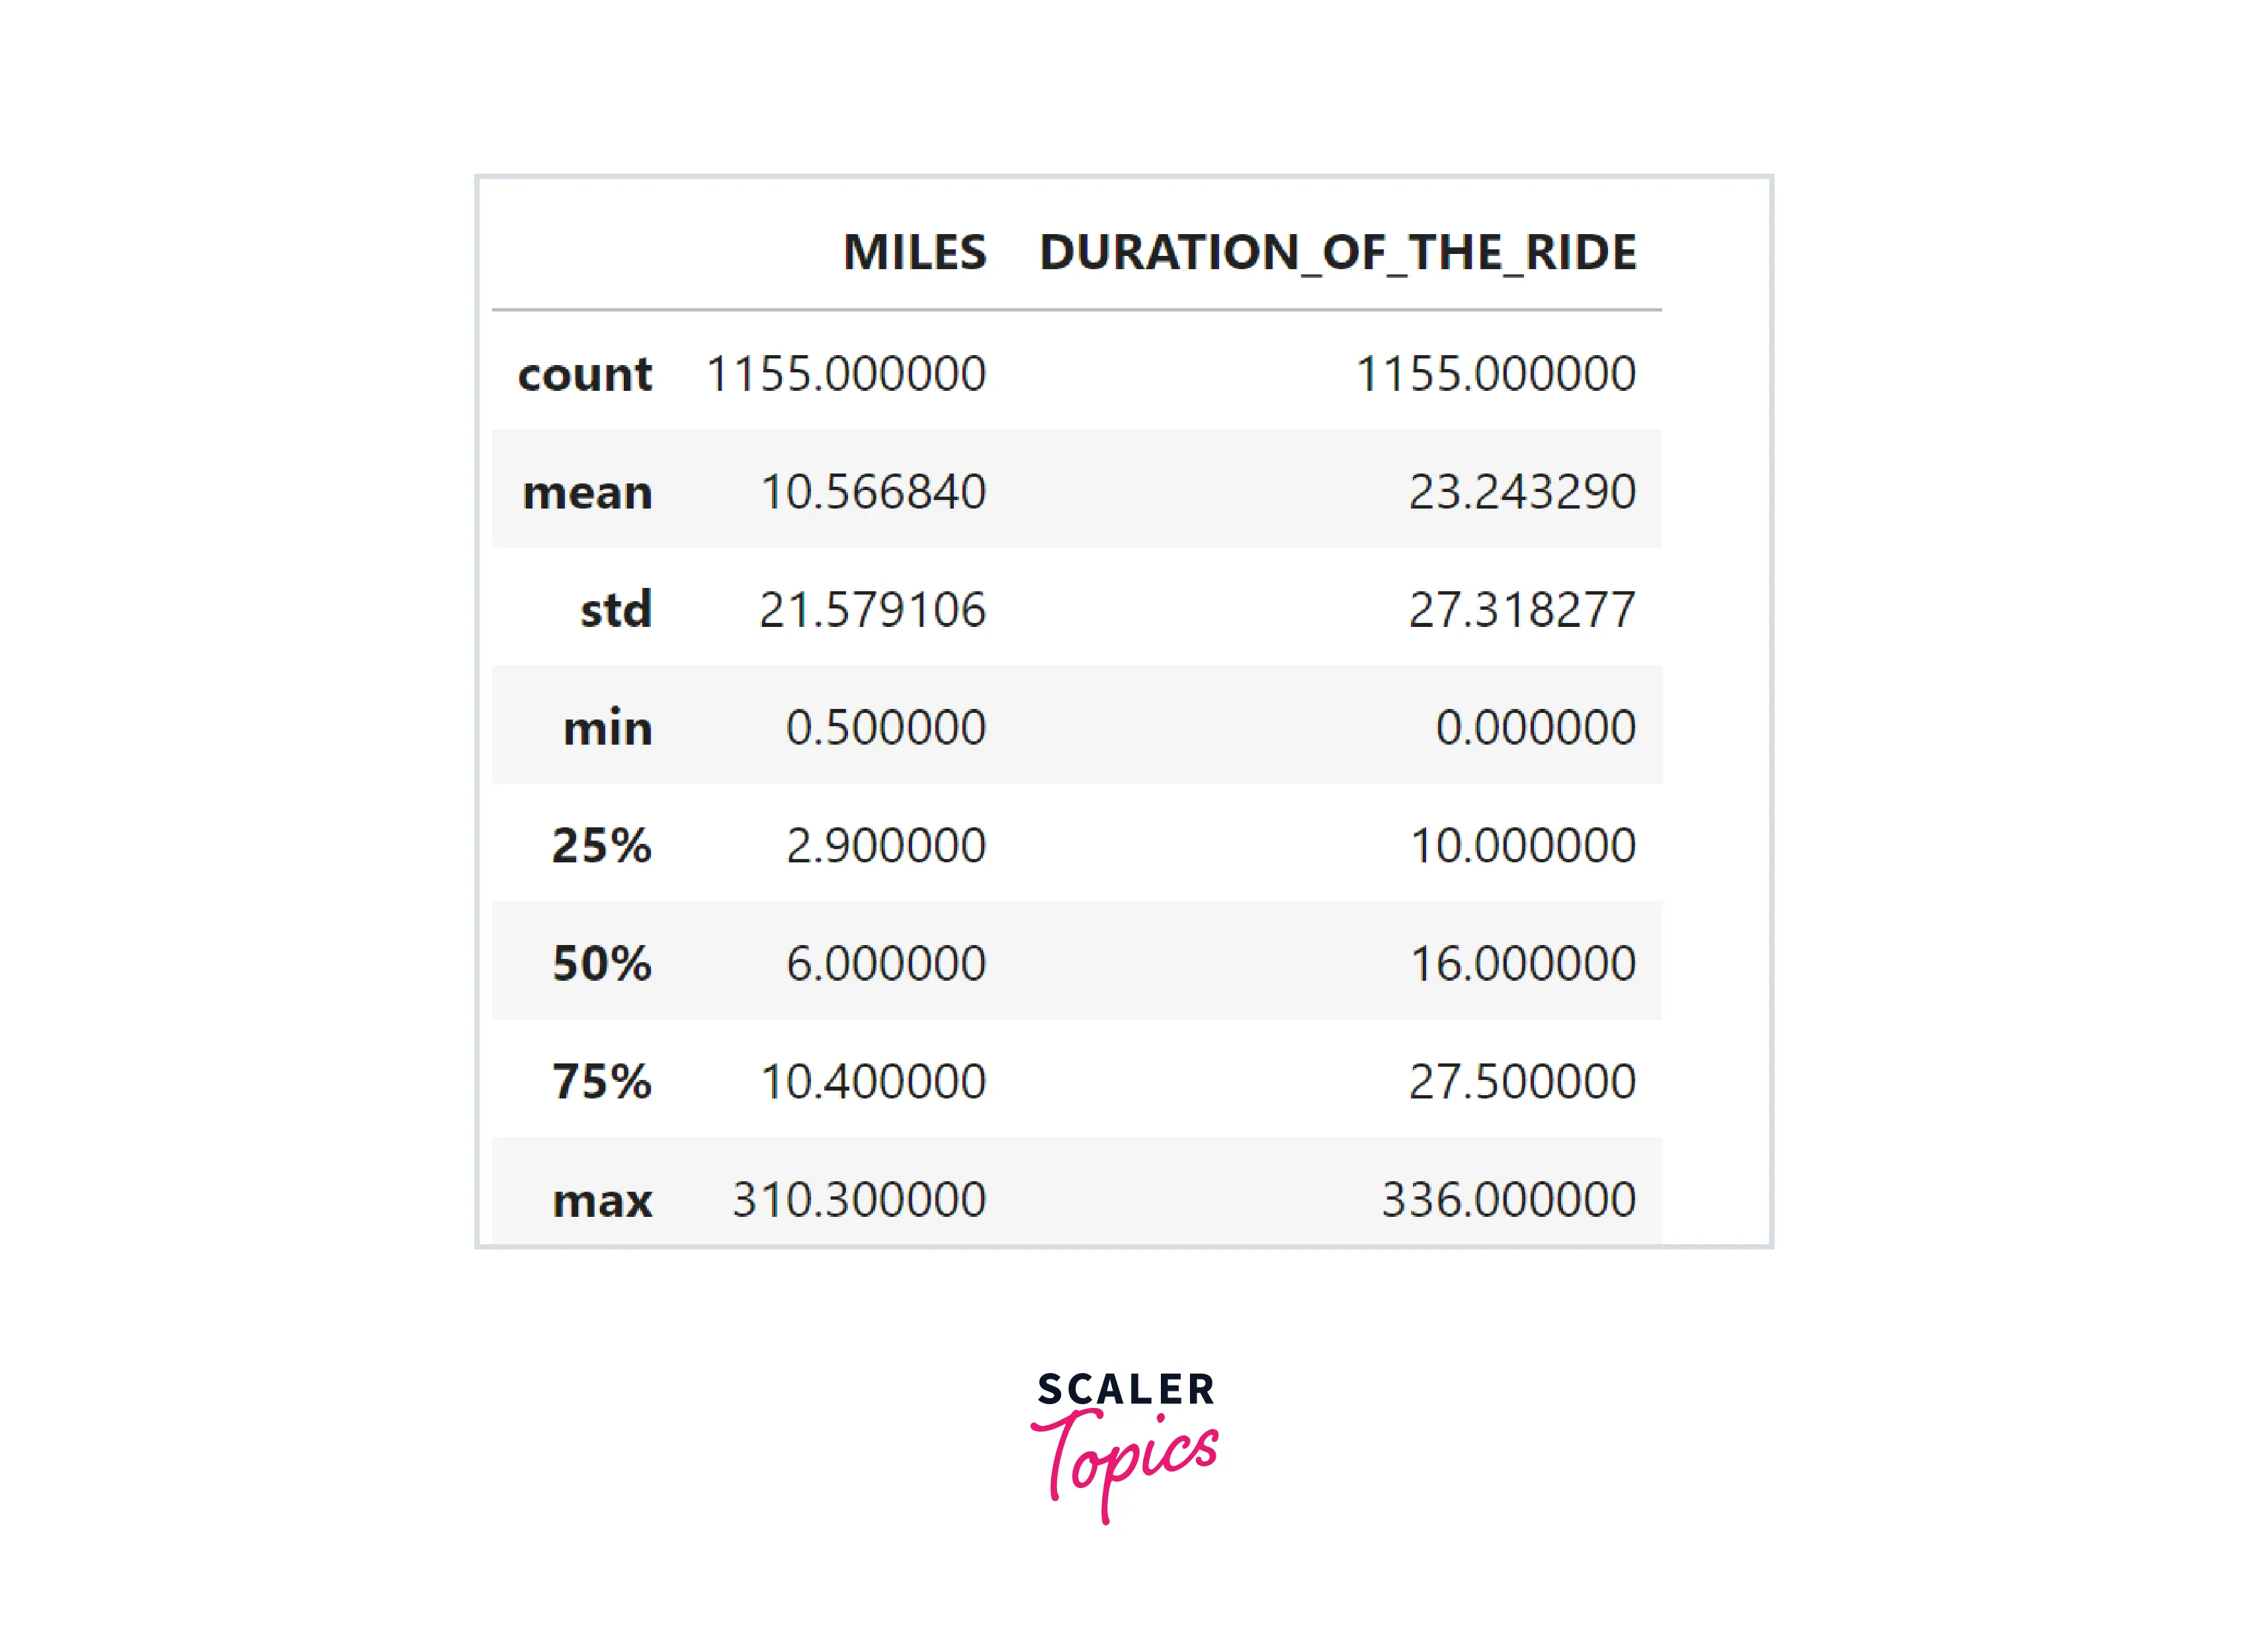
Task: Select the DURATION_OF_THE_RIDE column header
Action: (x=1337, y=252)
